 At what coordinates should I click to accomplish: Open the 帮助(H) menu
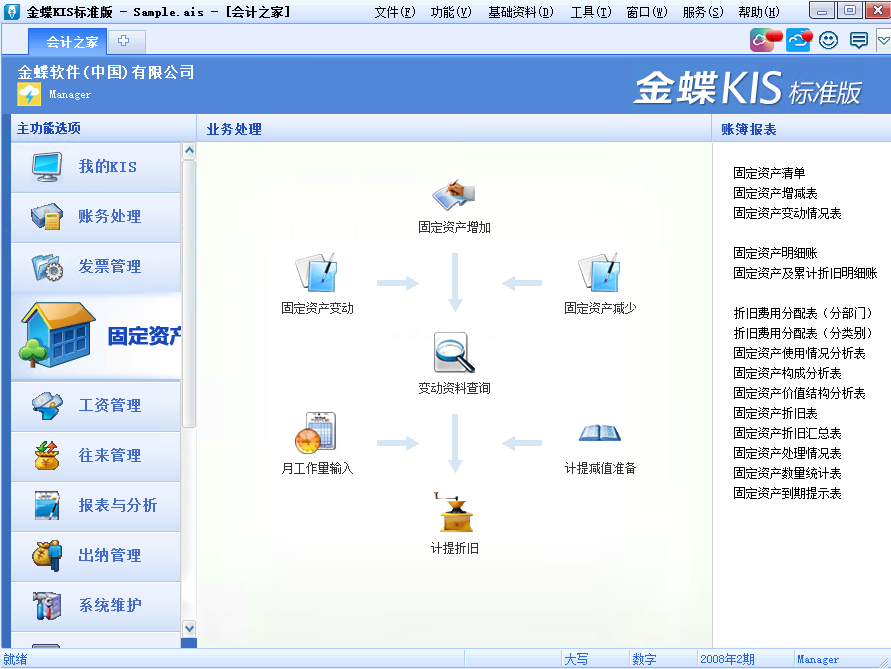click(x=759, y=12)
